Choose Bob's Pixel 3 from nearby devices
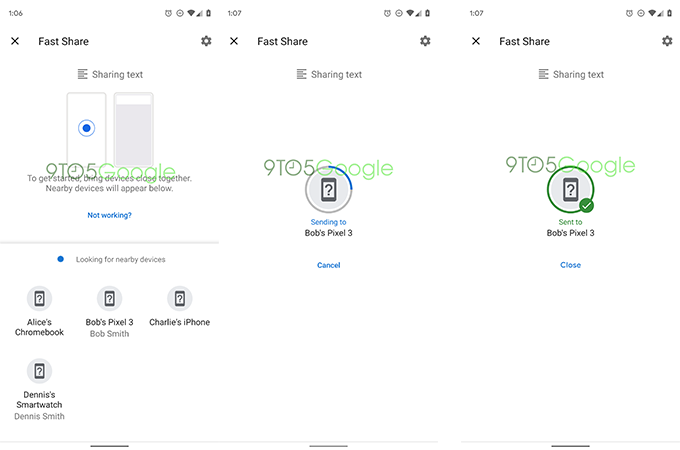The width and height of the screenshot is (680, 450). point(110,299)
